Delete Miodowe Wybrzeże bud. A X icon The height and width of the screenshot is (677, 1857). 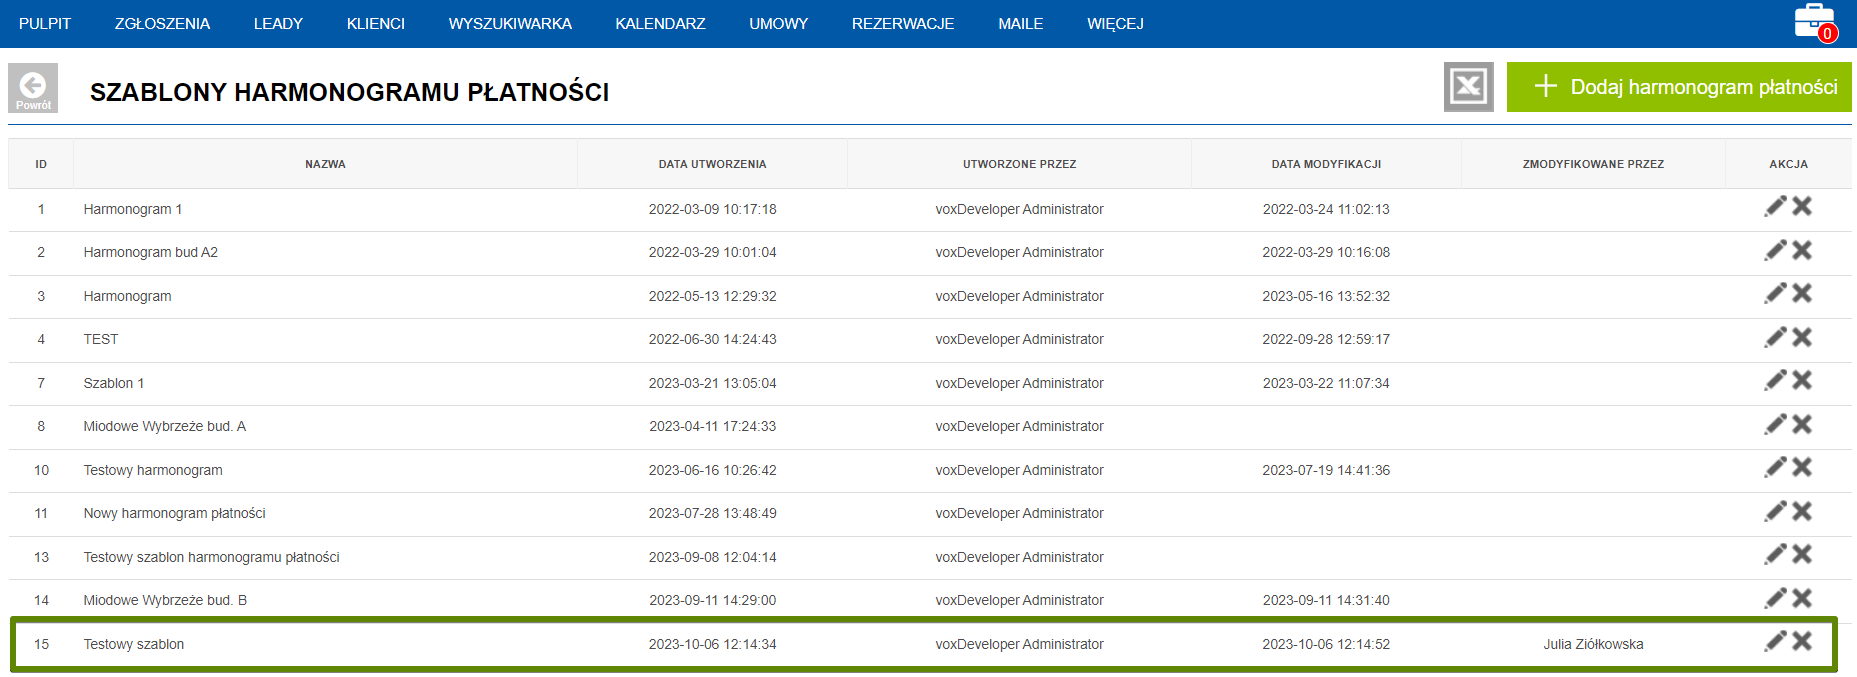tap(1802, 424)
